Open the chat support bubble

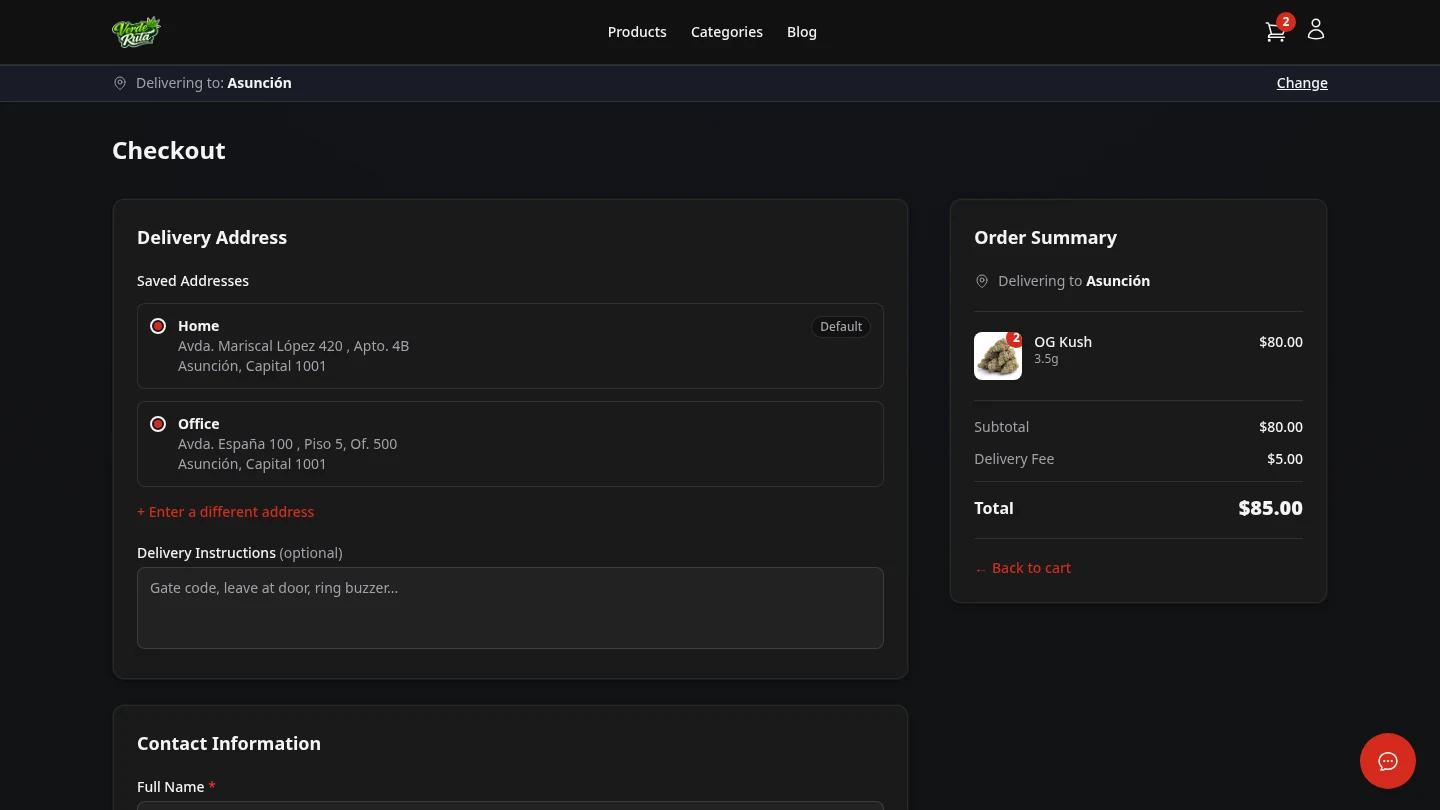coord(1387,761)
